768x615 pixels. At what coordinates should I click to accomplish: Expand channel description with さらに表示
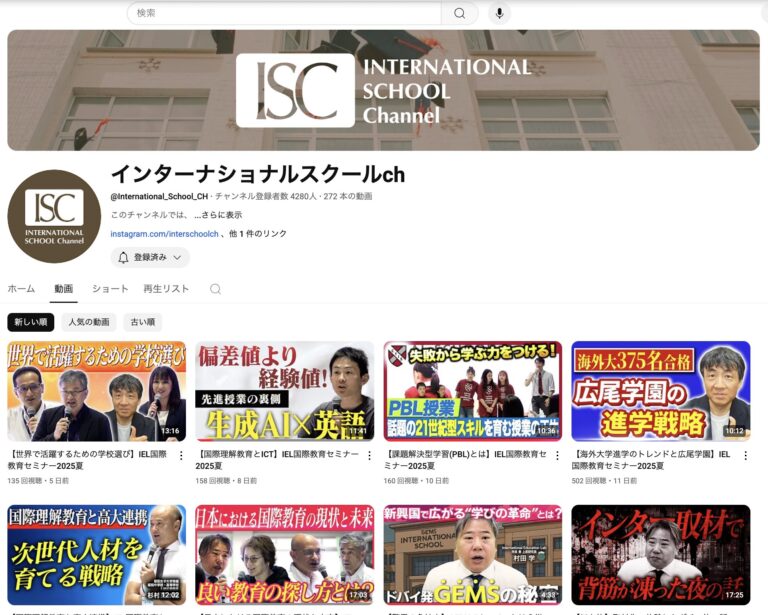coord(219,214)
